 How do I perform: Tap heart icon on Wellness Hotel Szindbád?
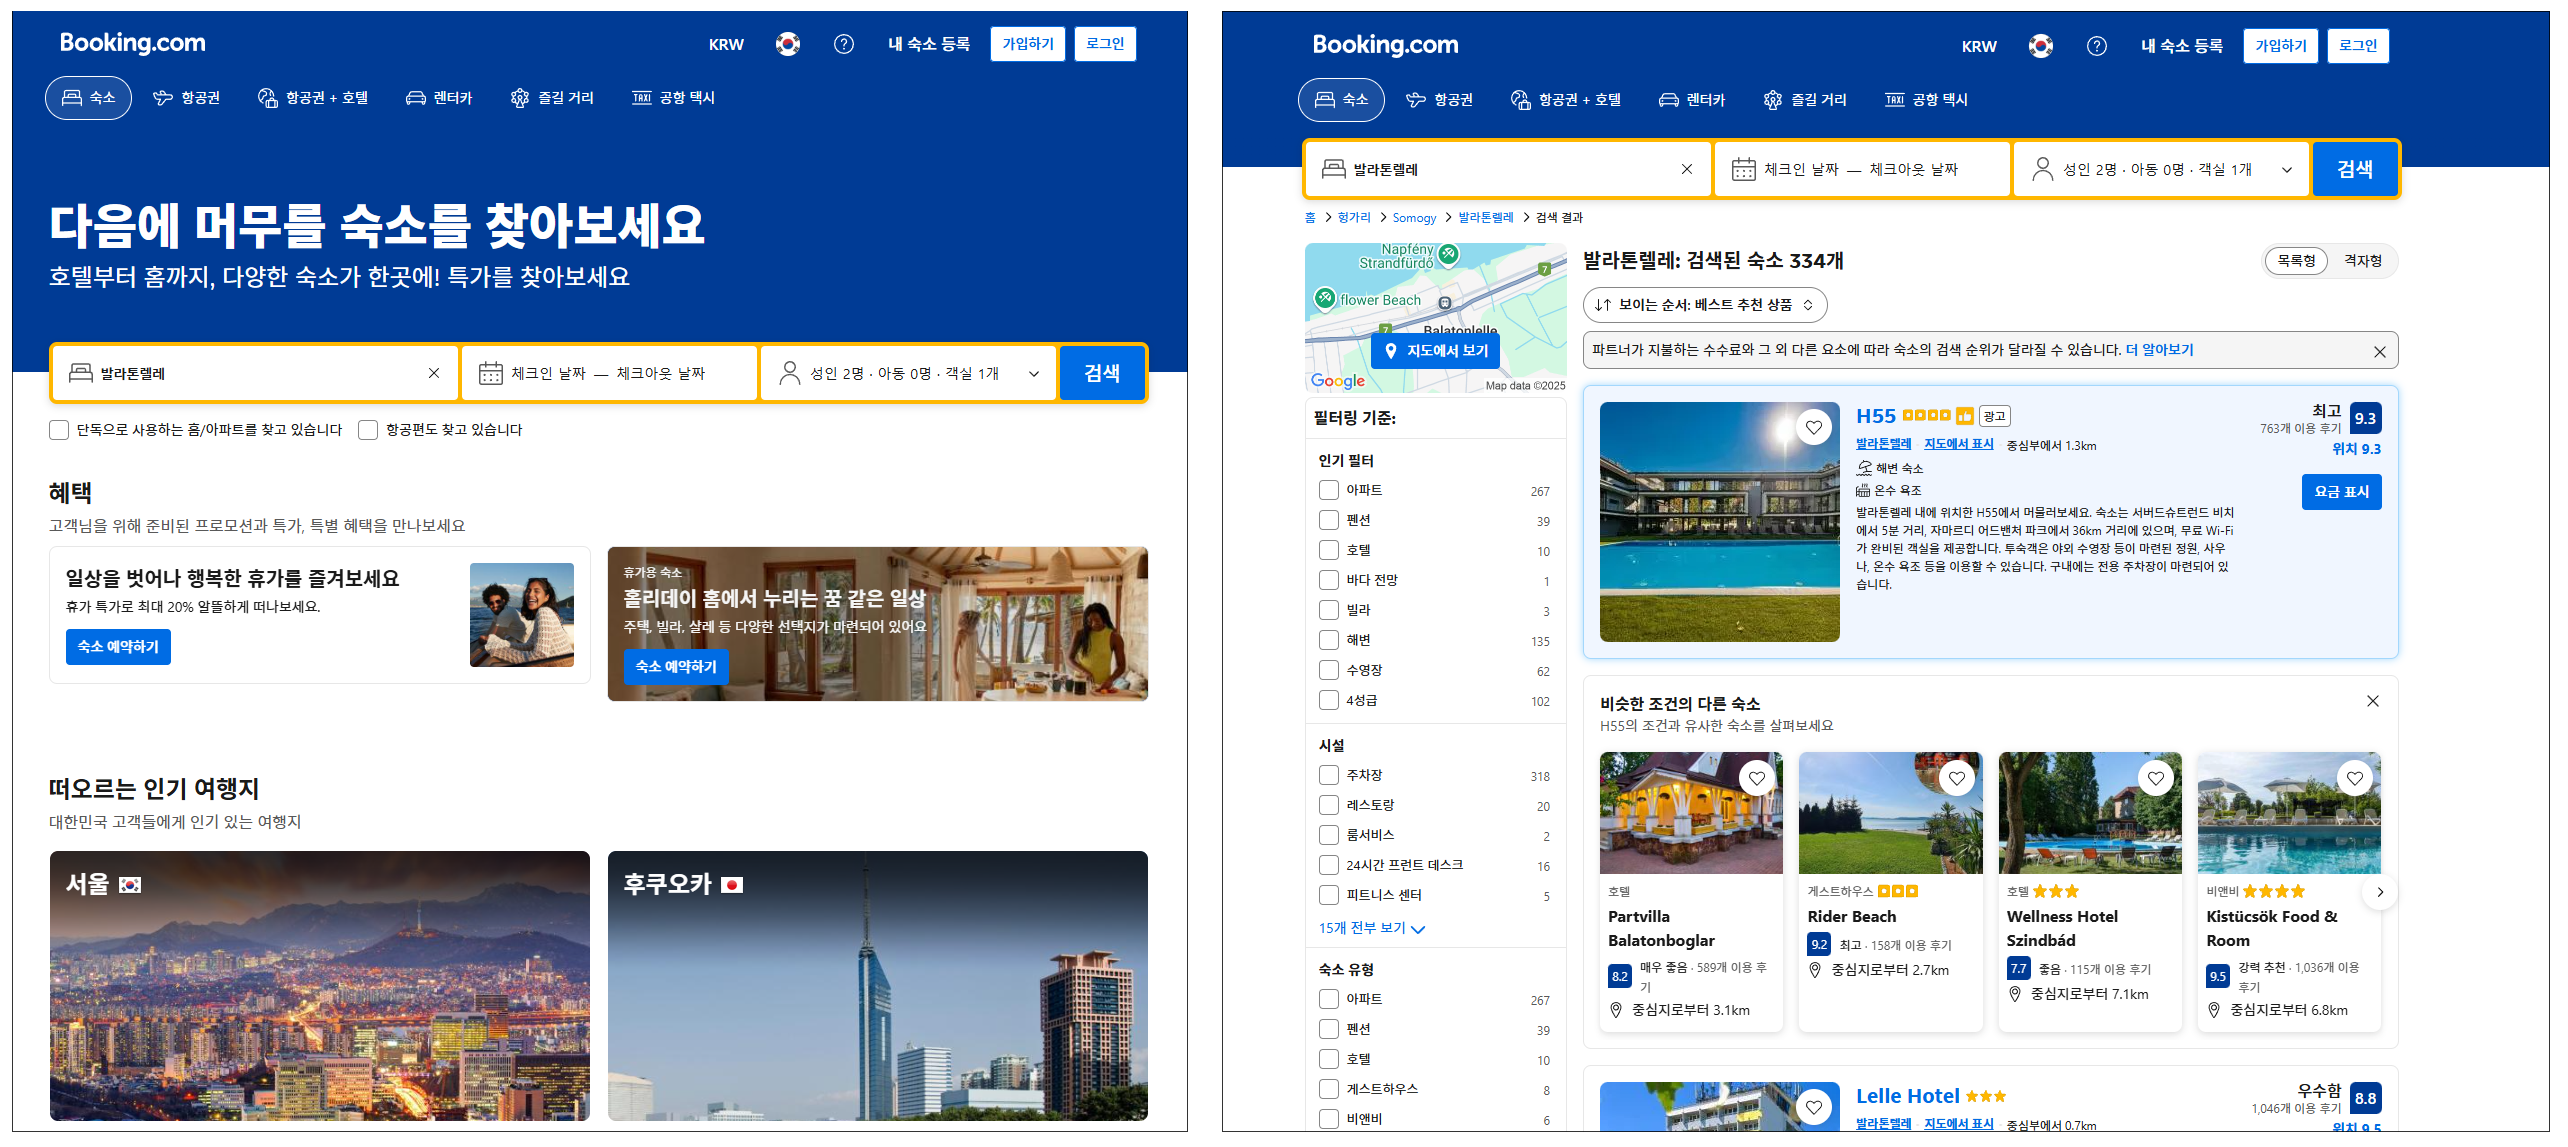click(x=2155, y=778)
